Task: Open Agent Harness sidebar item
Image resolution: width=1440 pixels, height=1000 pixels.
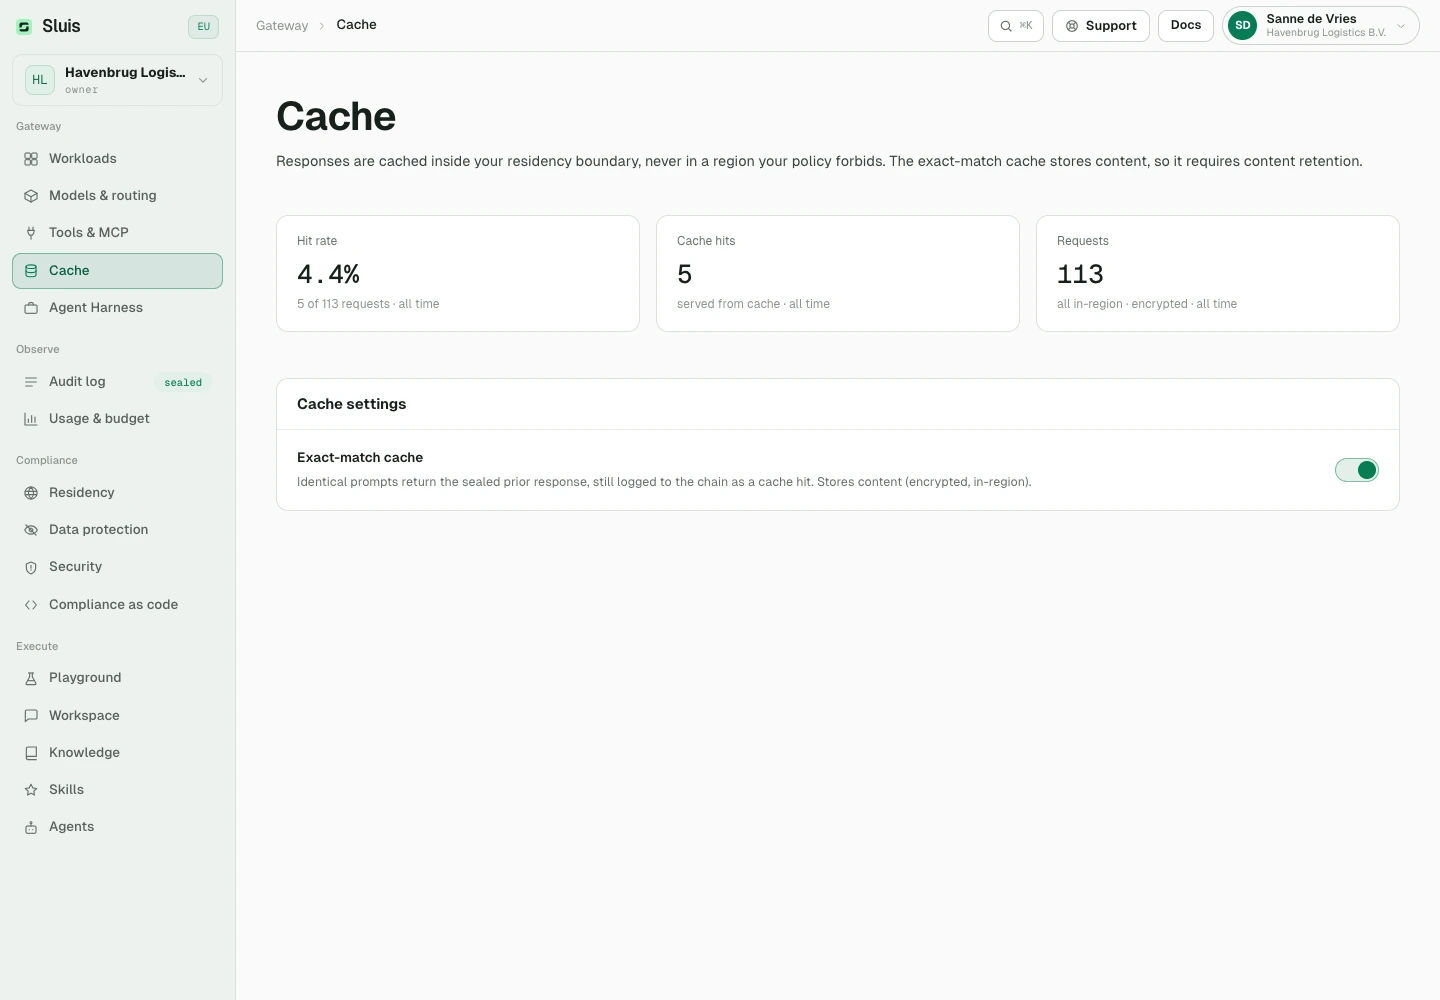Action: pos(117,308)
